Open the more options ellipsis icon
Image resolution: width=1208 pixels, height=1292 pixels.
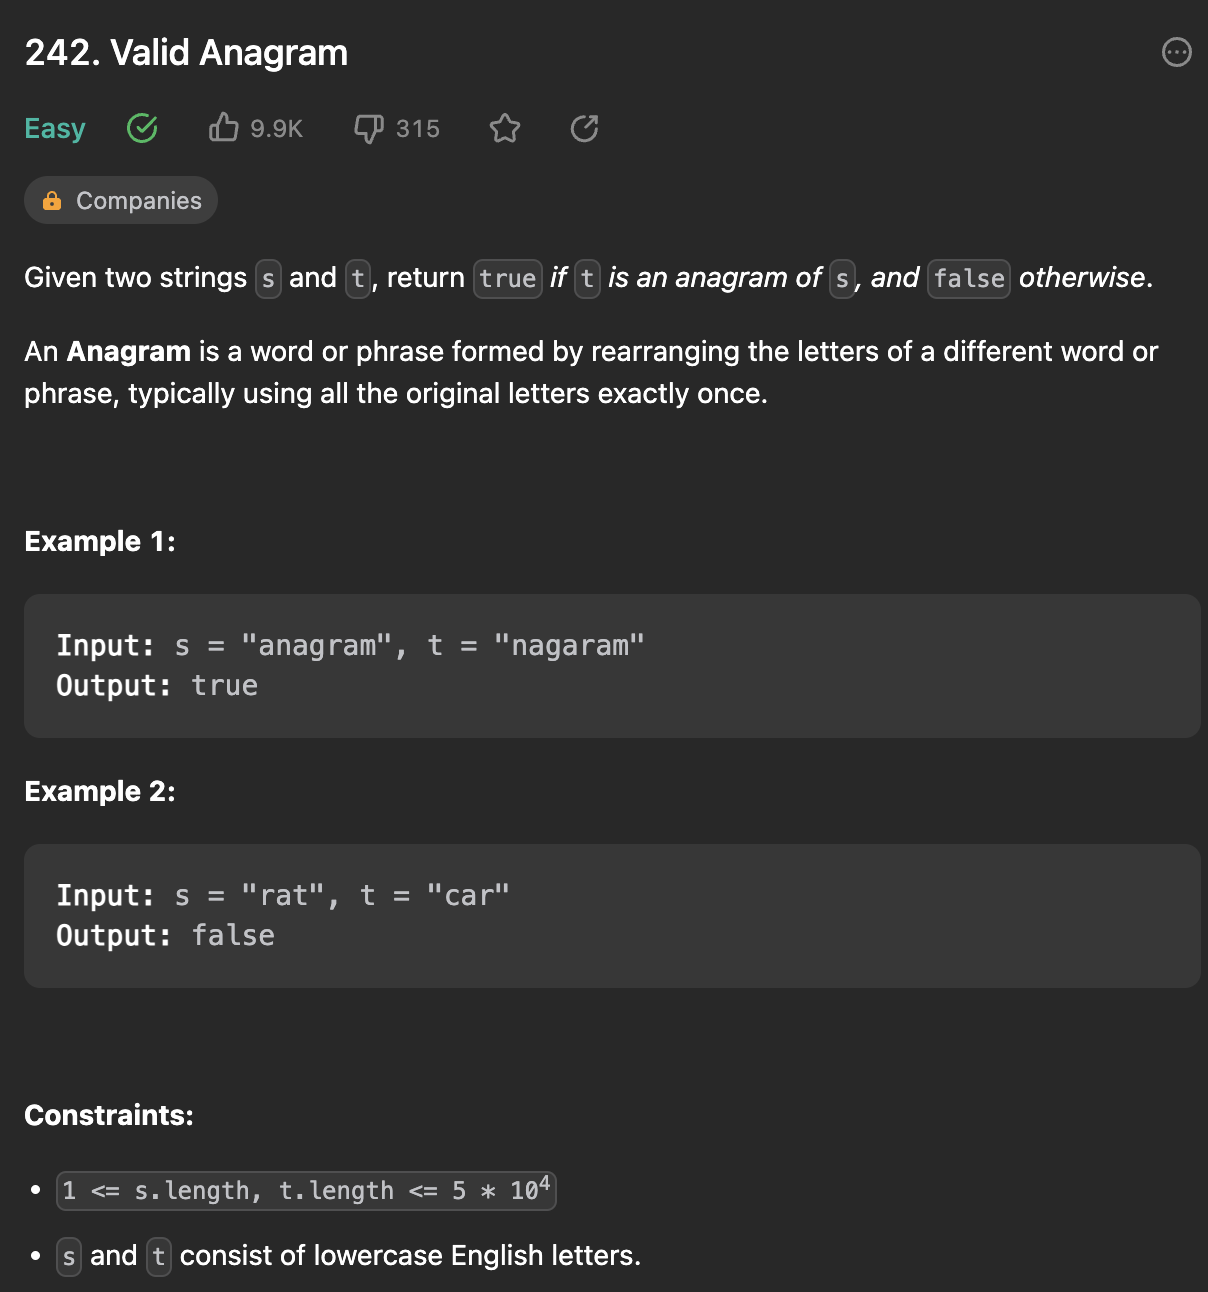(1177, 52)
